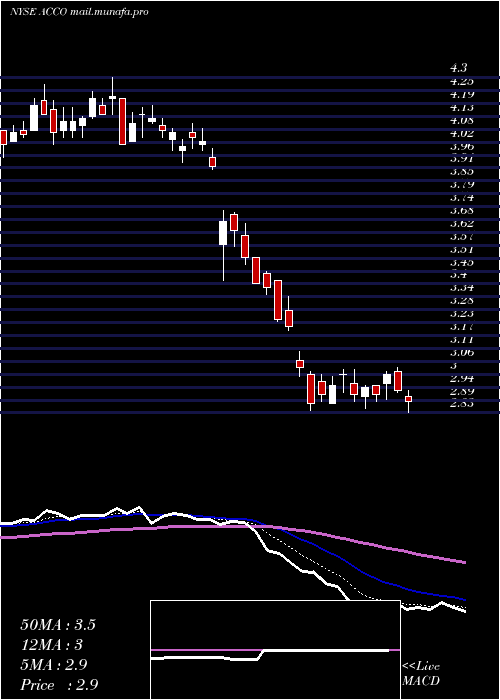Click the 4.3 price axis label
This screenshot has width=500, height=700.
pyautogui.click(x=459, y=69)
